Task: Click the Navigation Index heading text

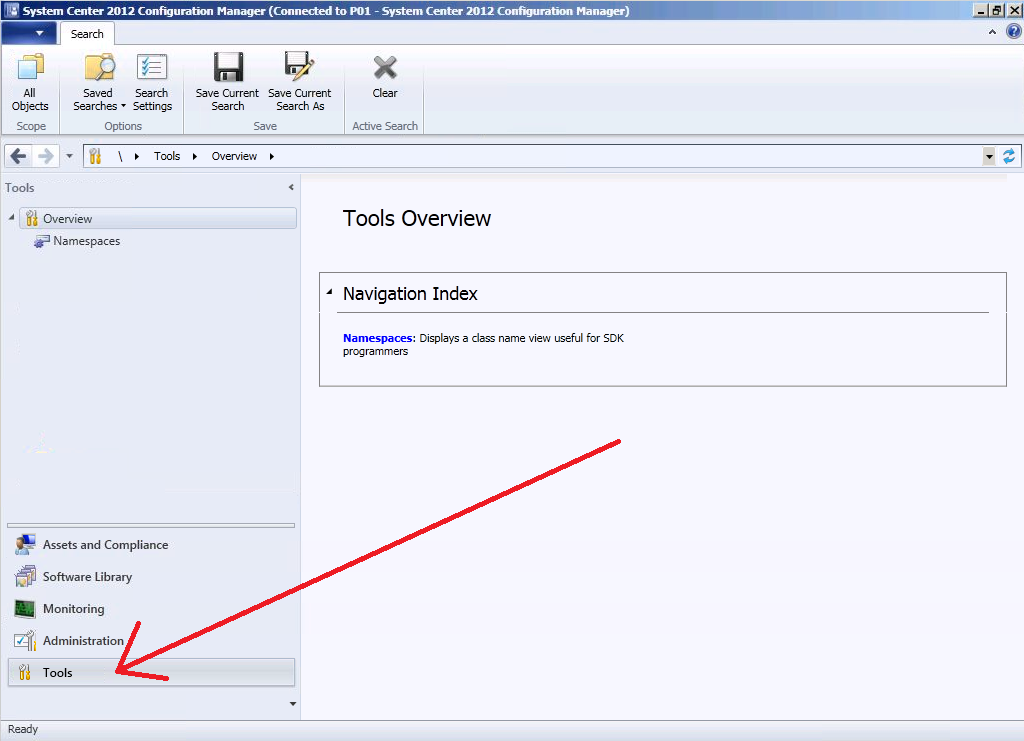Action: point(410,294)
